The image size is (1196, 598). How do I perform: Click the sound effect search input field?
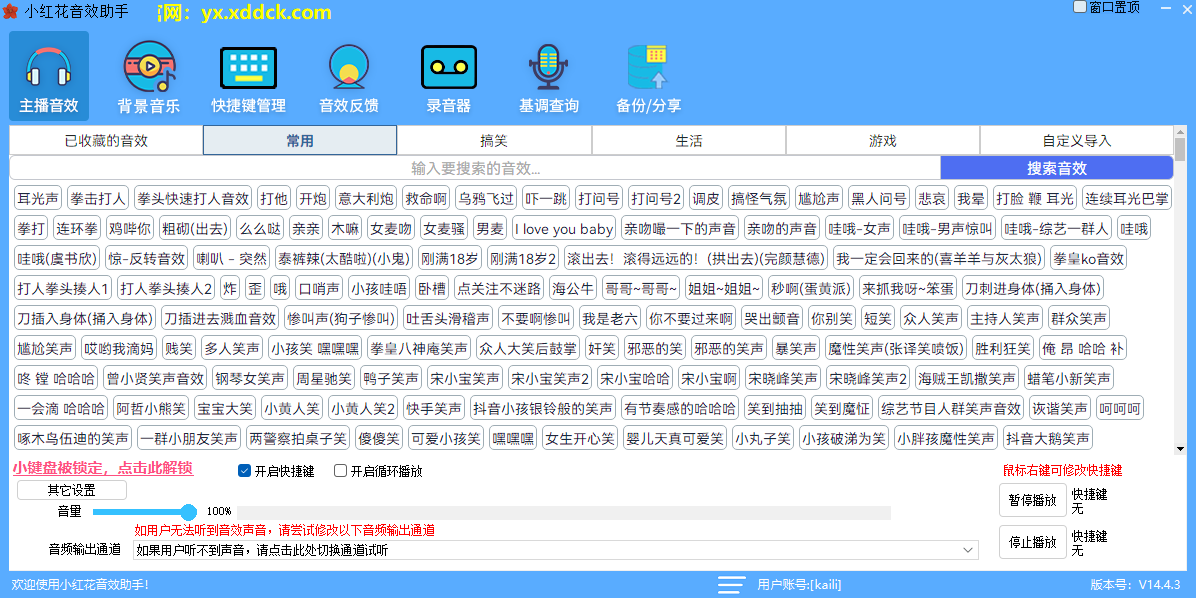click(x=475, y=168)
